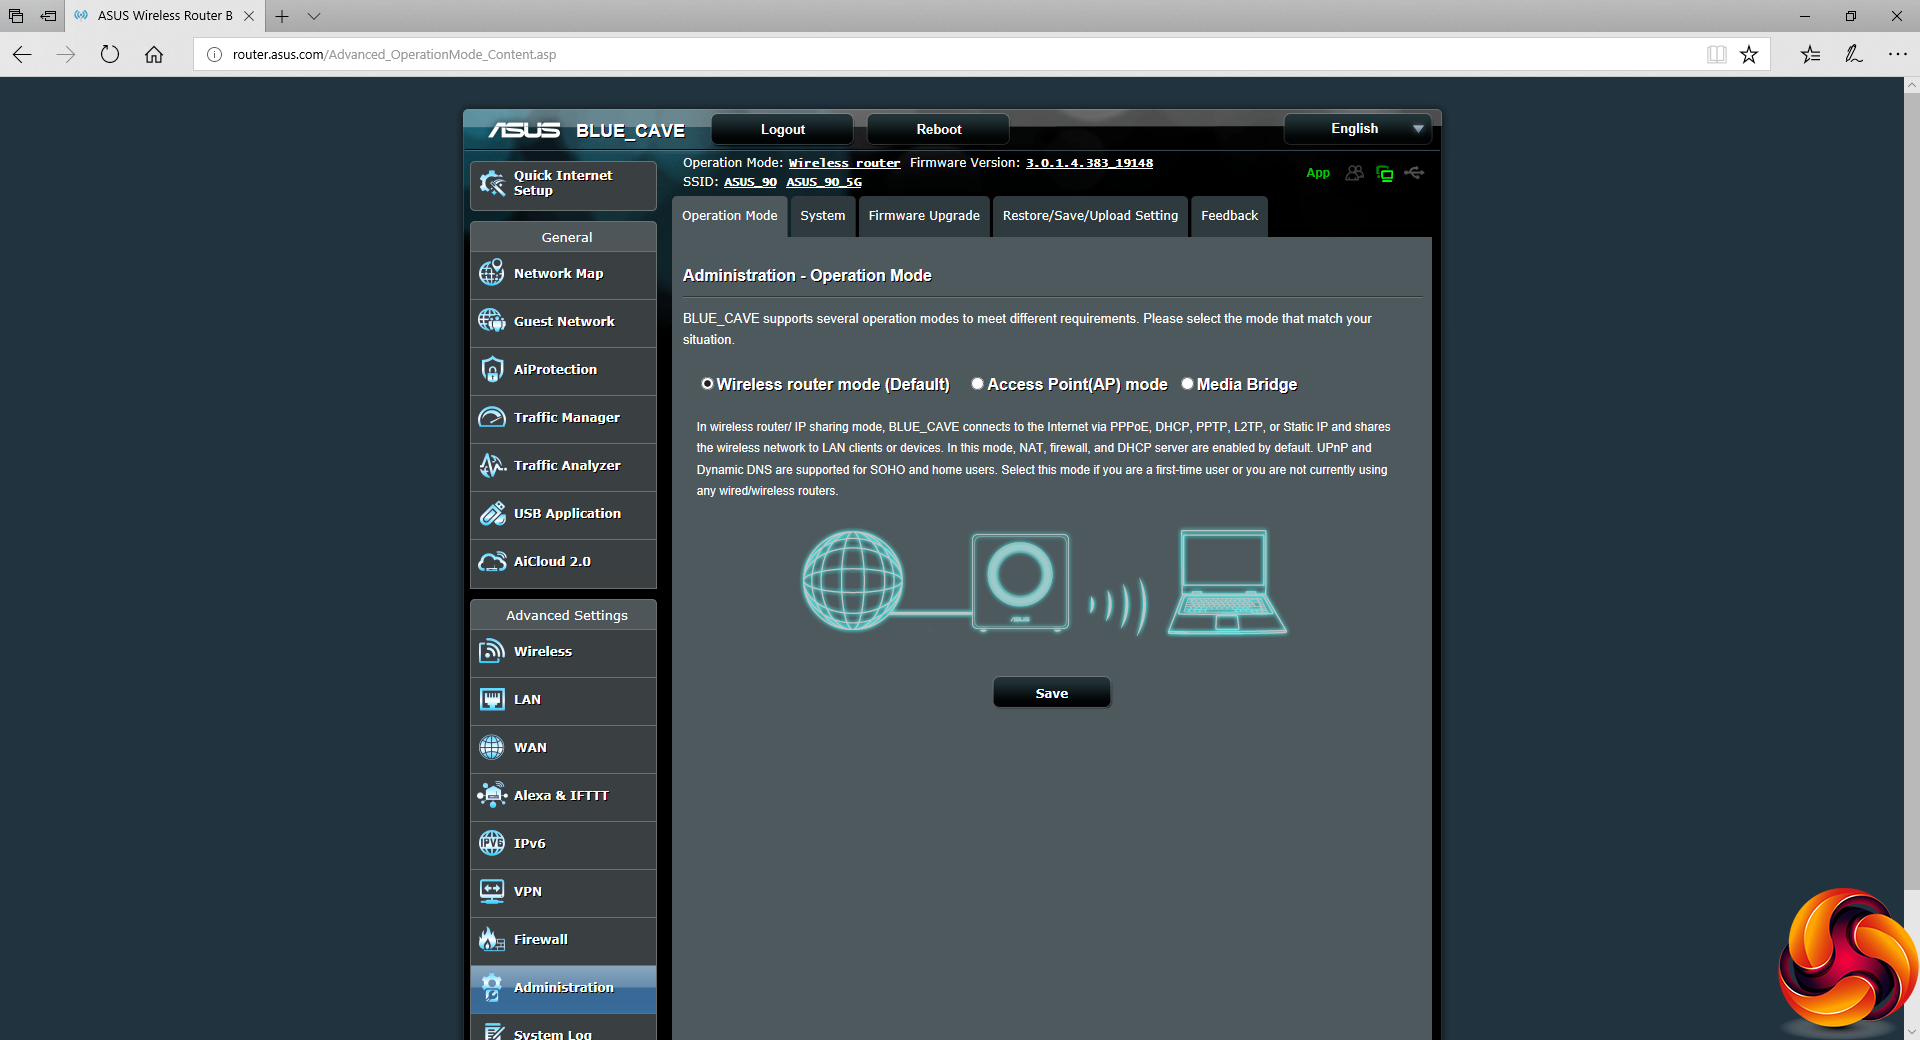This screenshot has height=1040, width=1920.
Task: Click the Firewall flame icon
Action: 492,939
